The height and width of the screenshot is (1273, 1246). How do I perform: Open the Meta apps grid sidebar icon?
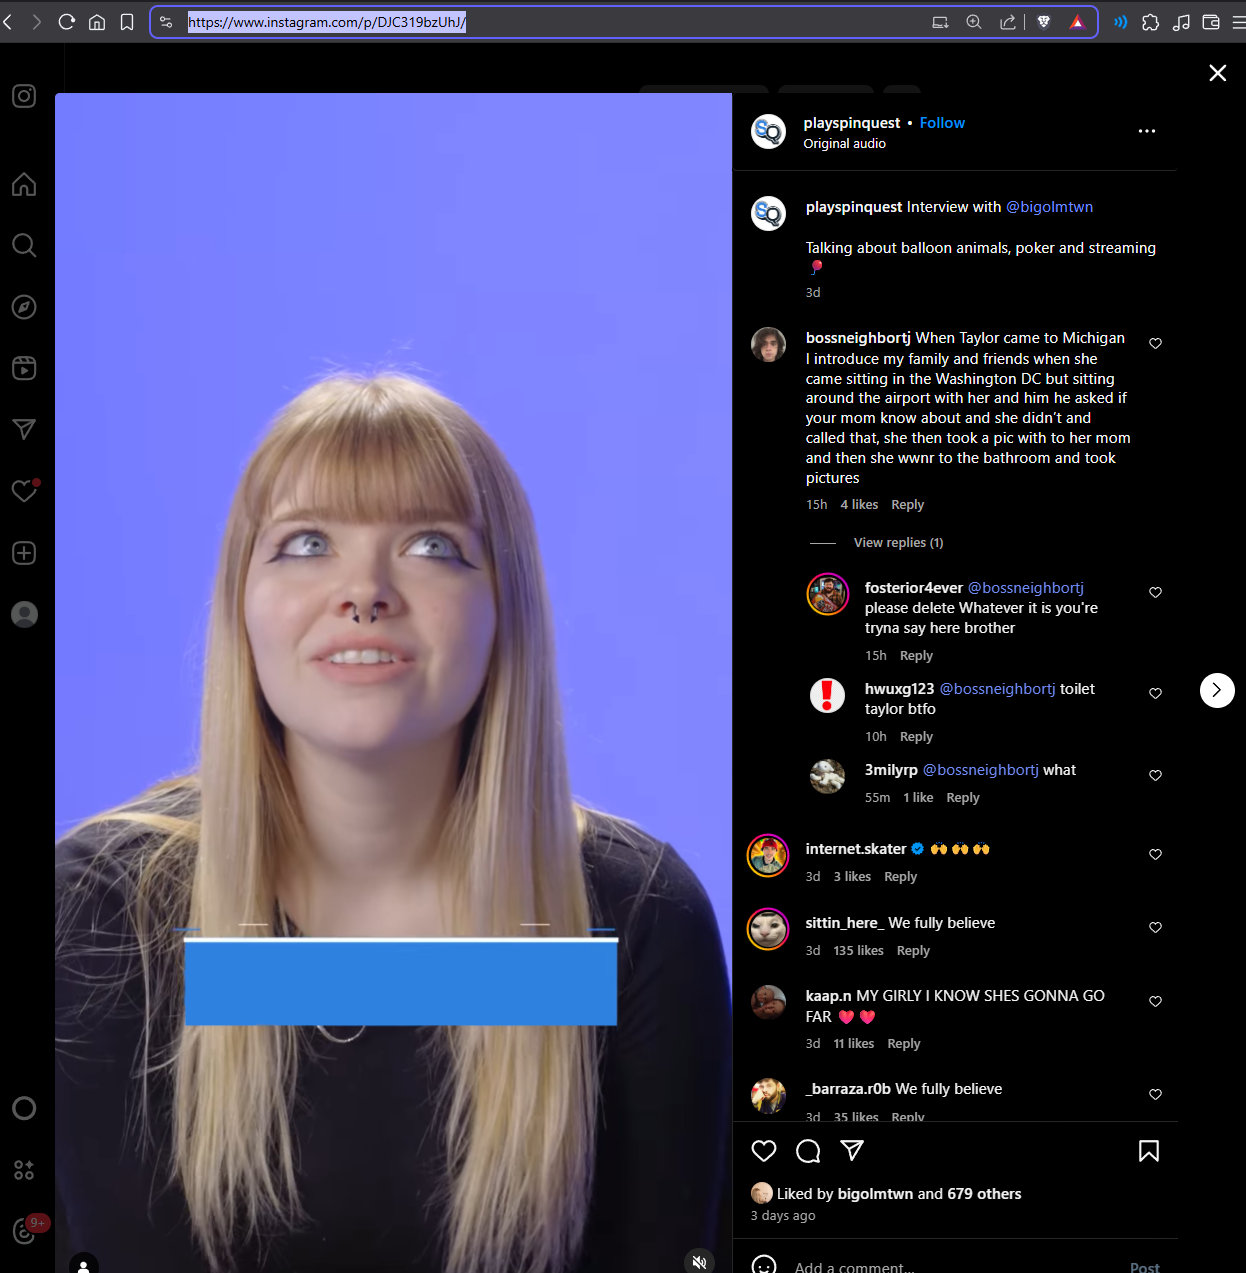point(24,1169)
